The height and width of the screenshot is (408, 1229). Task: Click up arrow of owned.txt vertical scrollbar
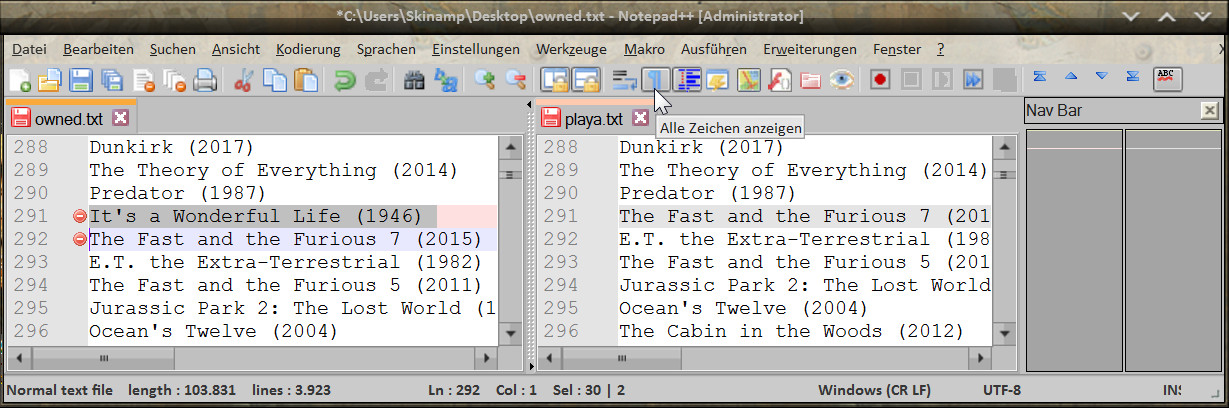(x=509, y=147)
